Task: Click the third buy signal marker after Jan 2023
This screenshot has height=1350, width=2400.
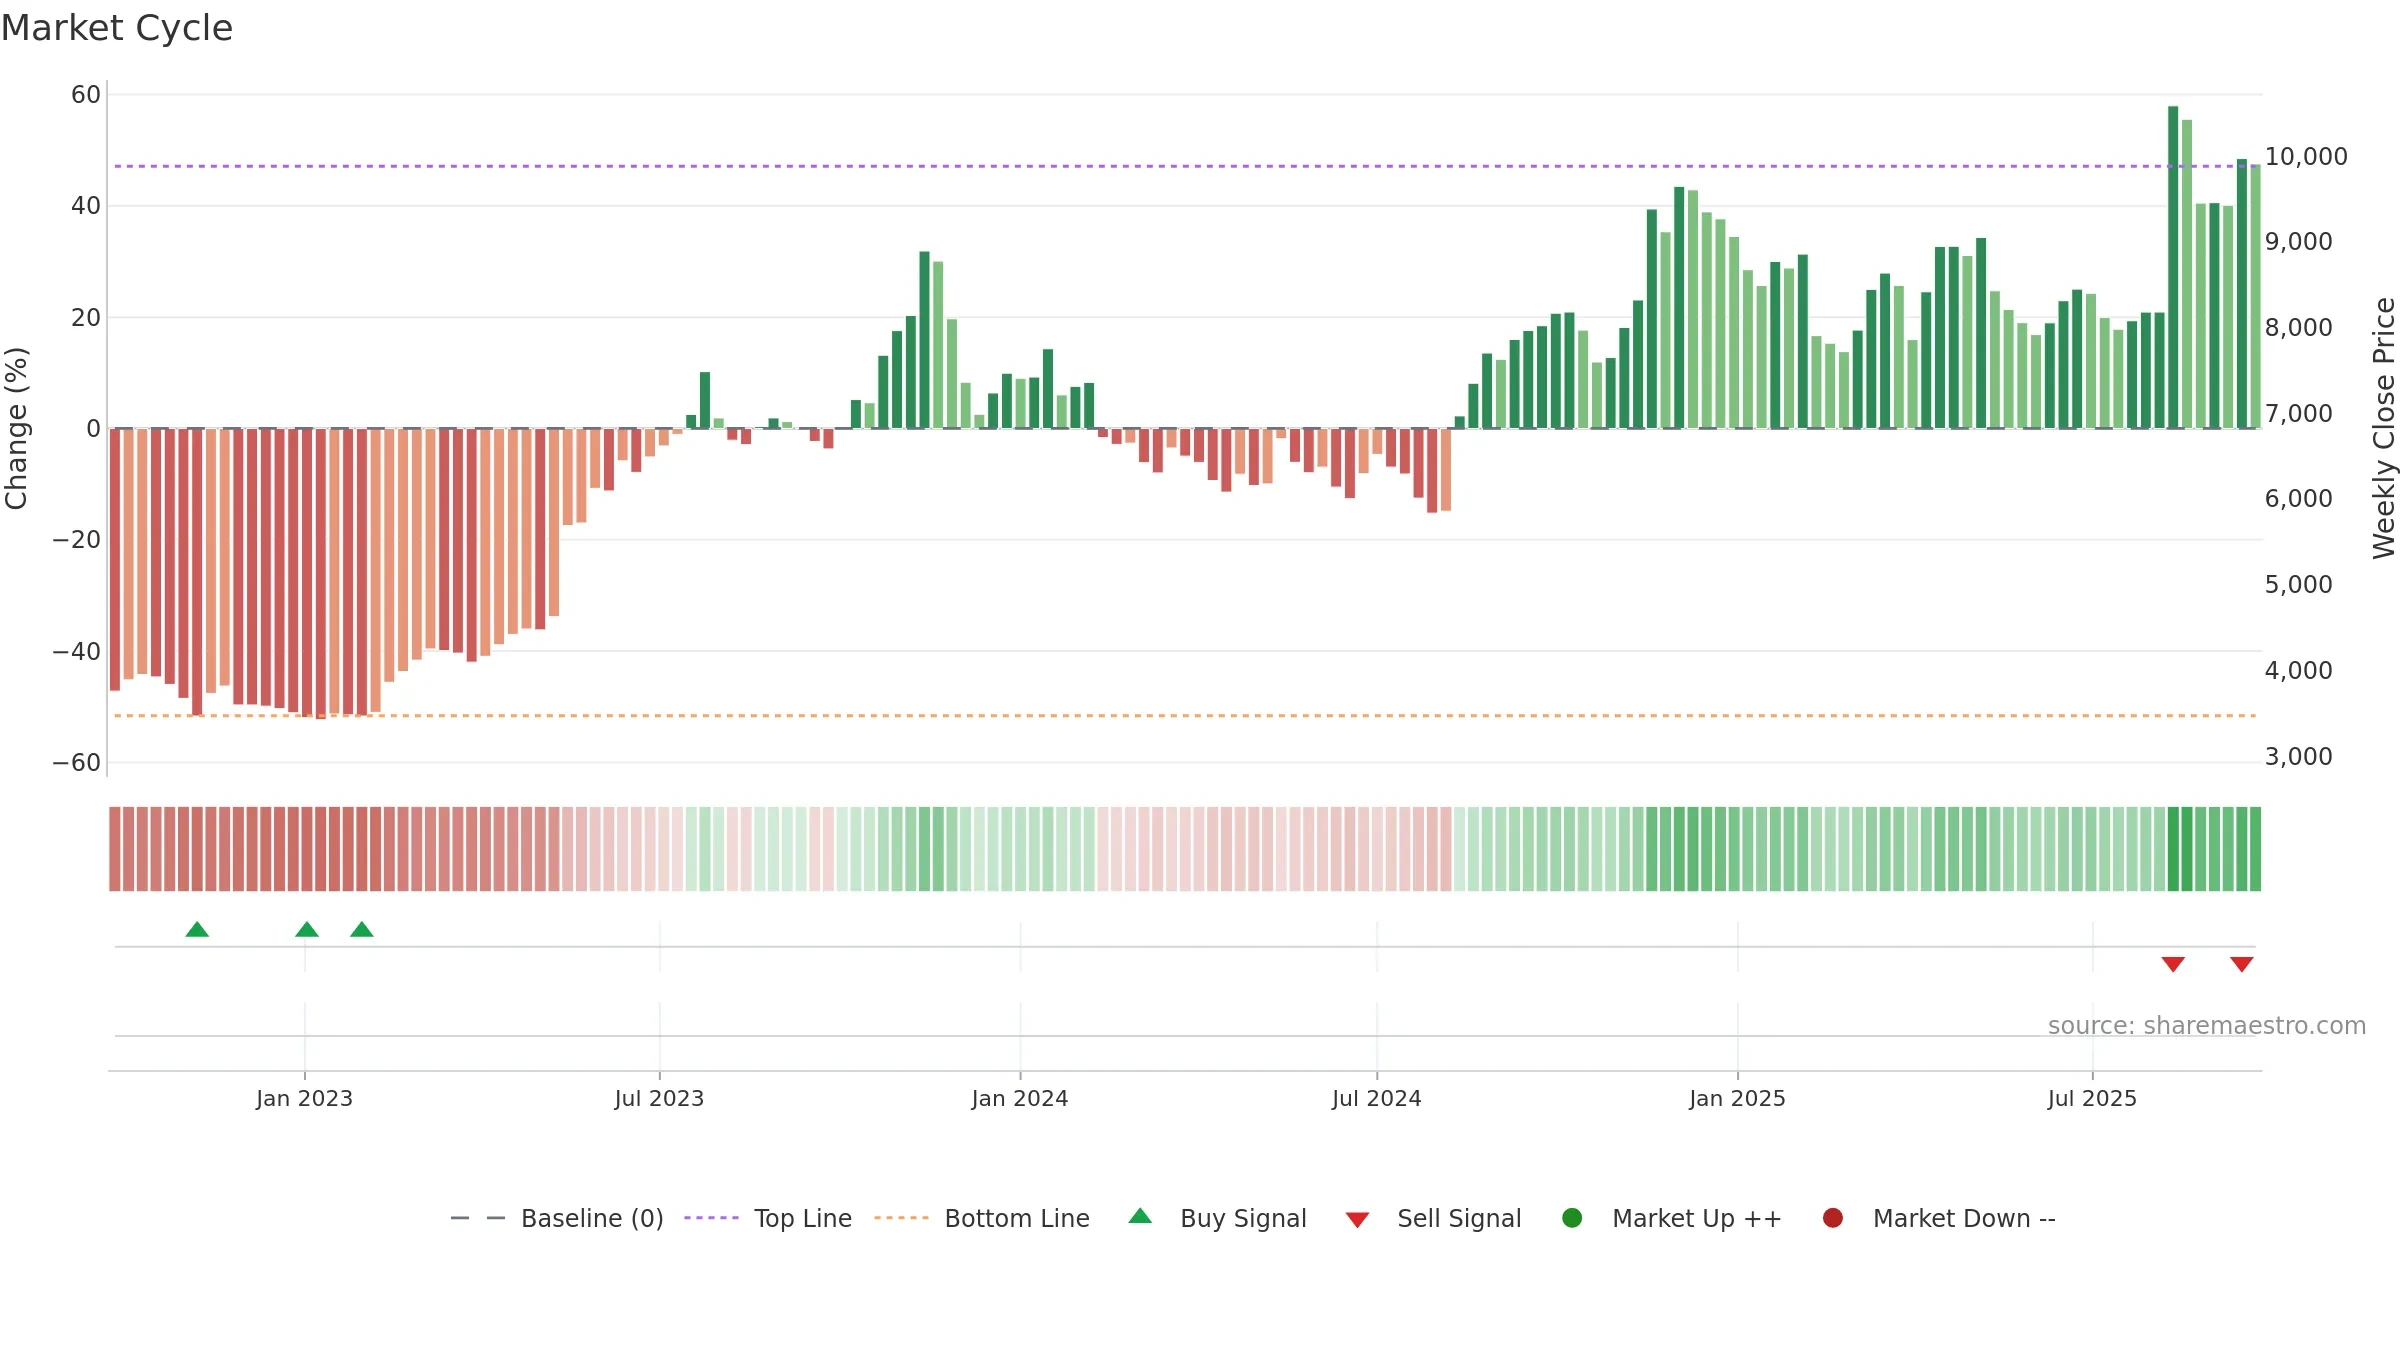Action: pos(362,930)
